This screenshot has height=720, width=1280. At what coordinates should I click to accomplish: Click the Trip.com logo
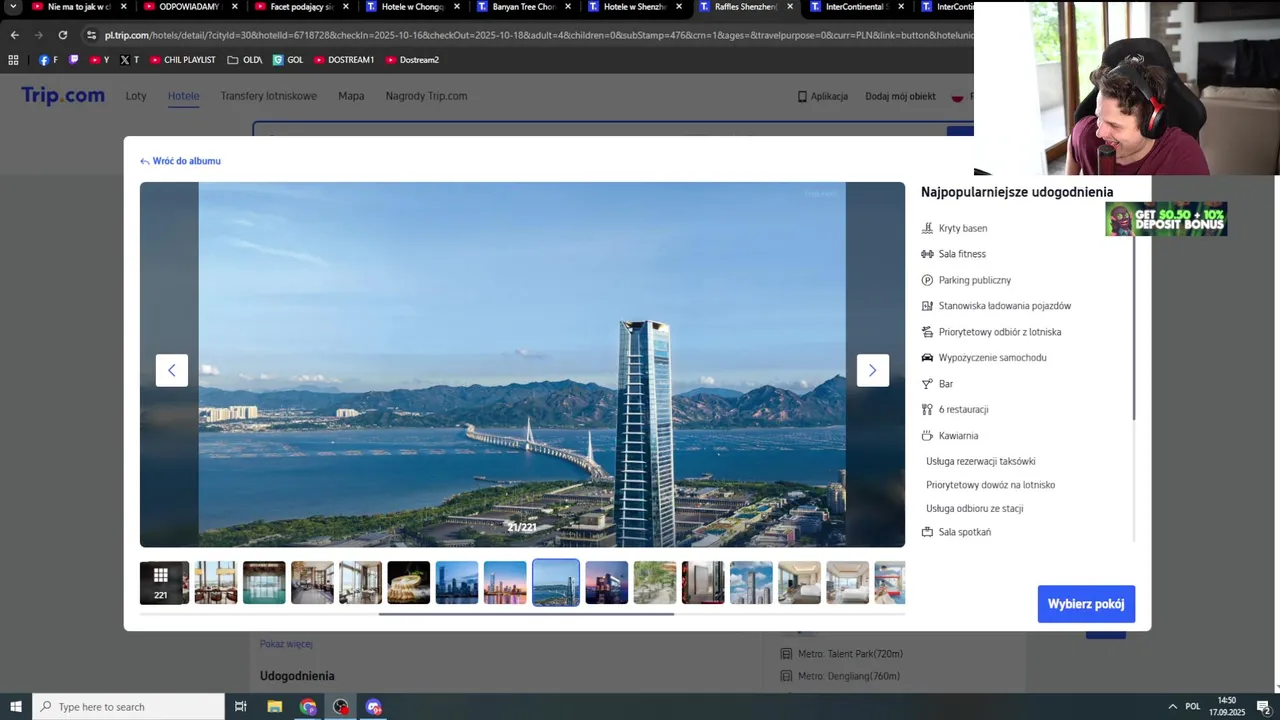pos(63,96)
